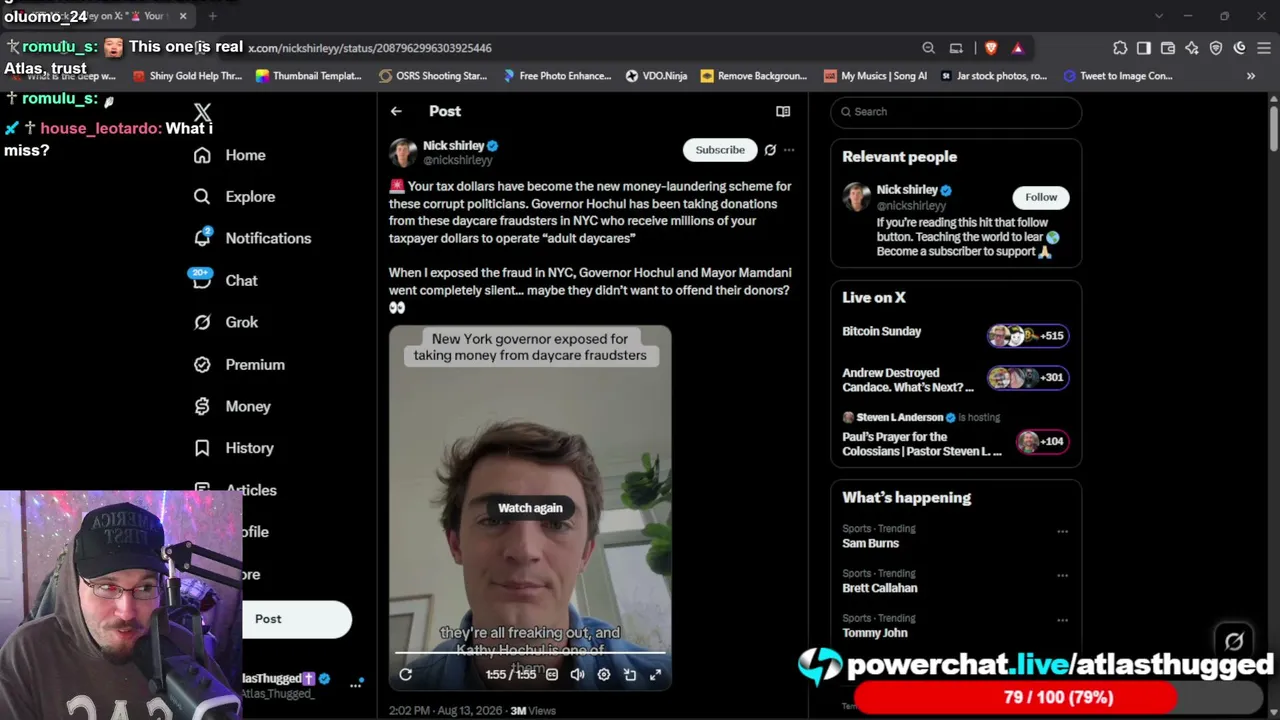Open Tweet to Image Con... bookmark
The height and width of the screenshot is (720, 1280).
pos(1118,76)
